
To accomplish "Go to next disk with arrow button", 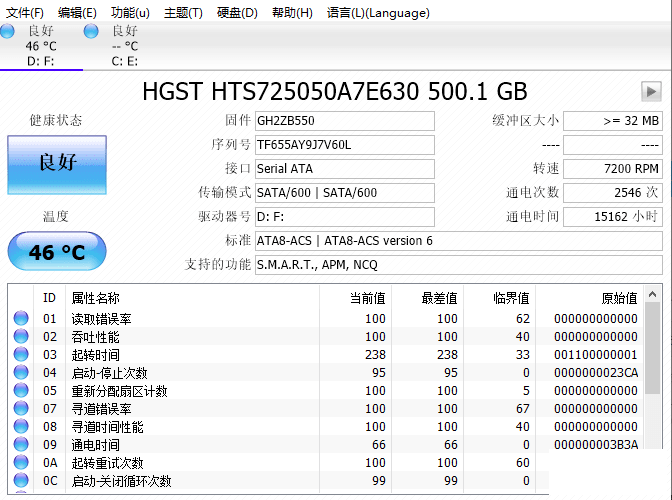I will tap(651, 91).
